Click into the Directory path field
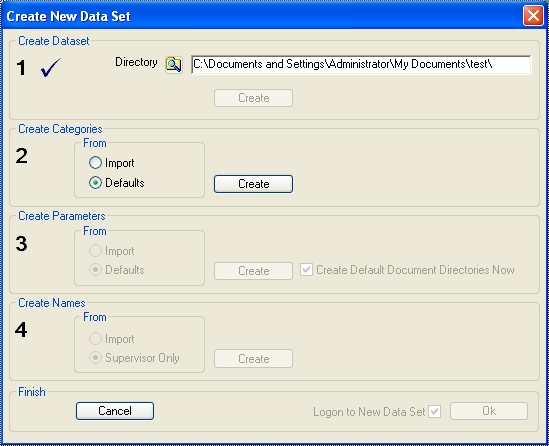The width and height of the screenshot is (549, 446). tap(361, 64)
